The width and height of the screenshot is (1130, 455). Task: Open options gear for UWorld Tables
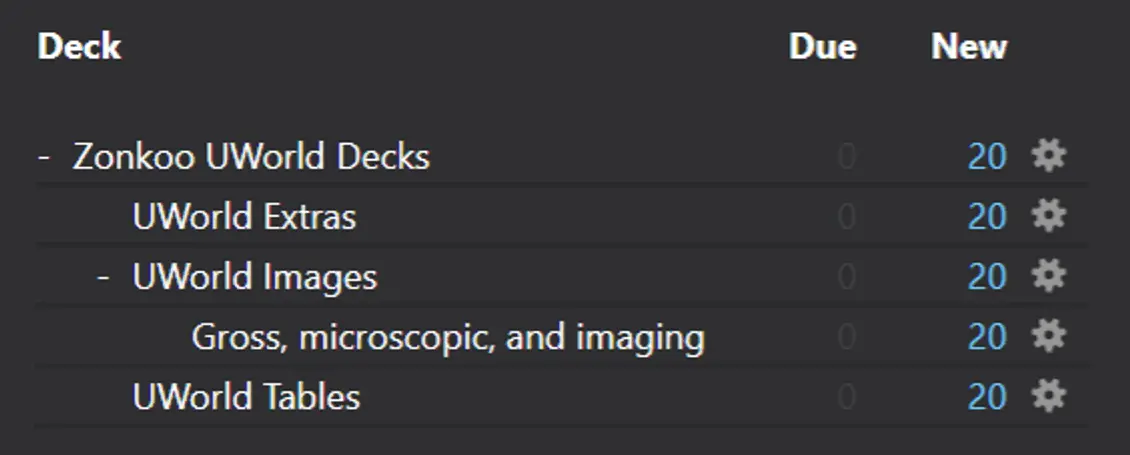click(x=1049, y=396)
